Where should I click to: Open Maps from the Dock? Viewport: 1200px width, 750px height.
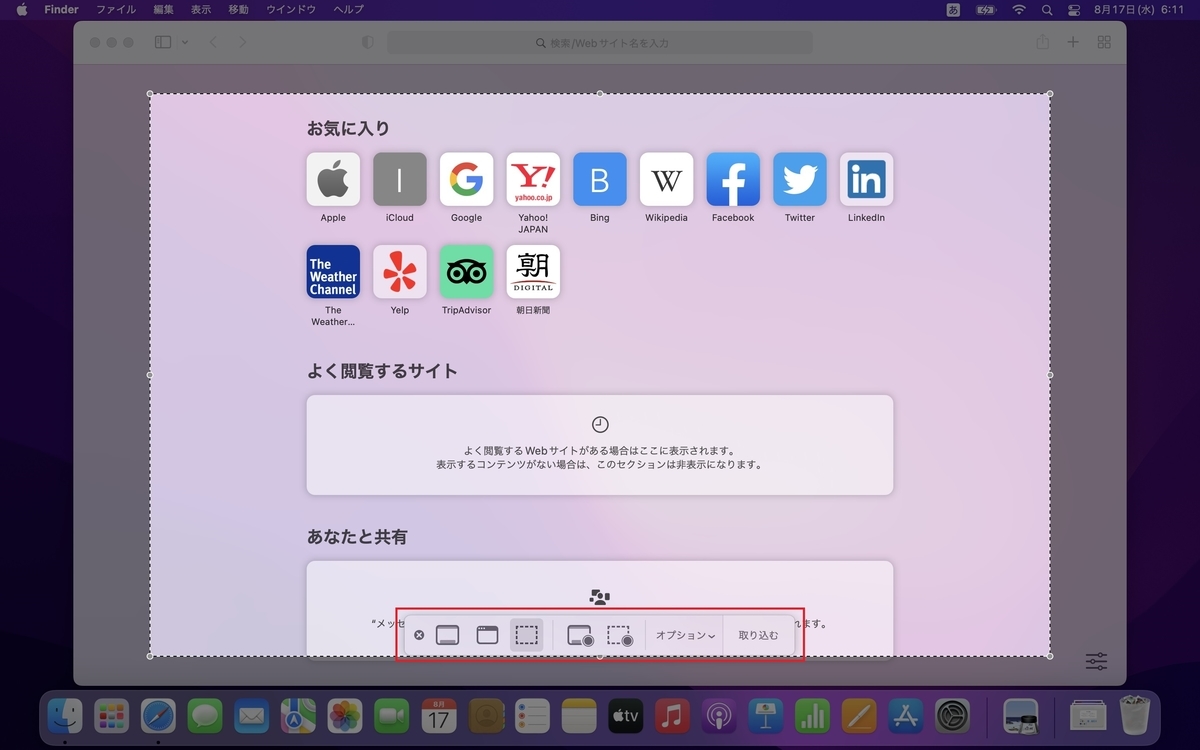click(x=298, y=716)
